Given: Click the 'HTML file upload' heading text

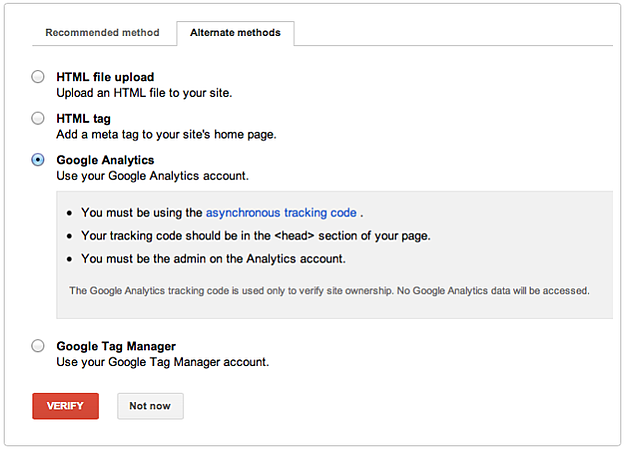Looking at the screenshot, I should pos(105,77).
